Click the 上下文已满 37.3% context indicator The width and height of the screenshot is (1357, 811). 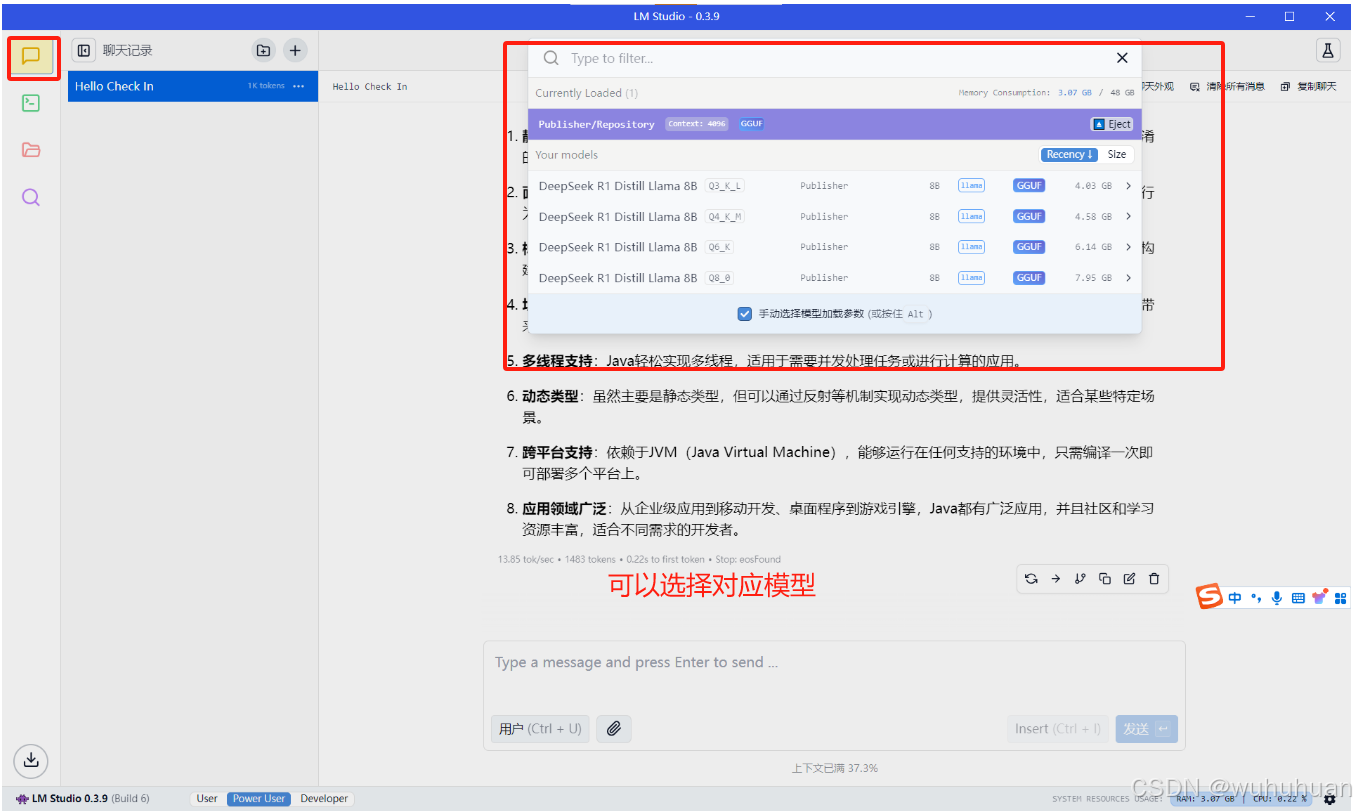point(834,768)
